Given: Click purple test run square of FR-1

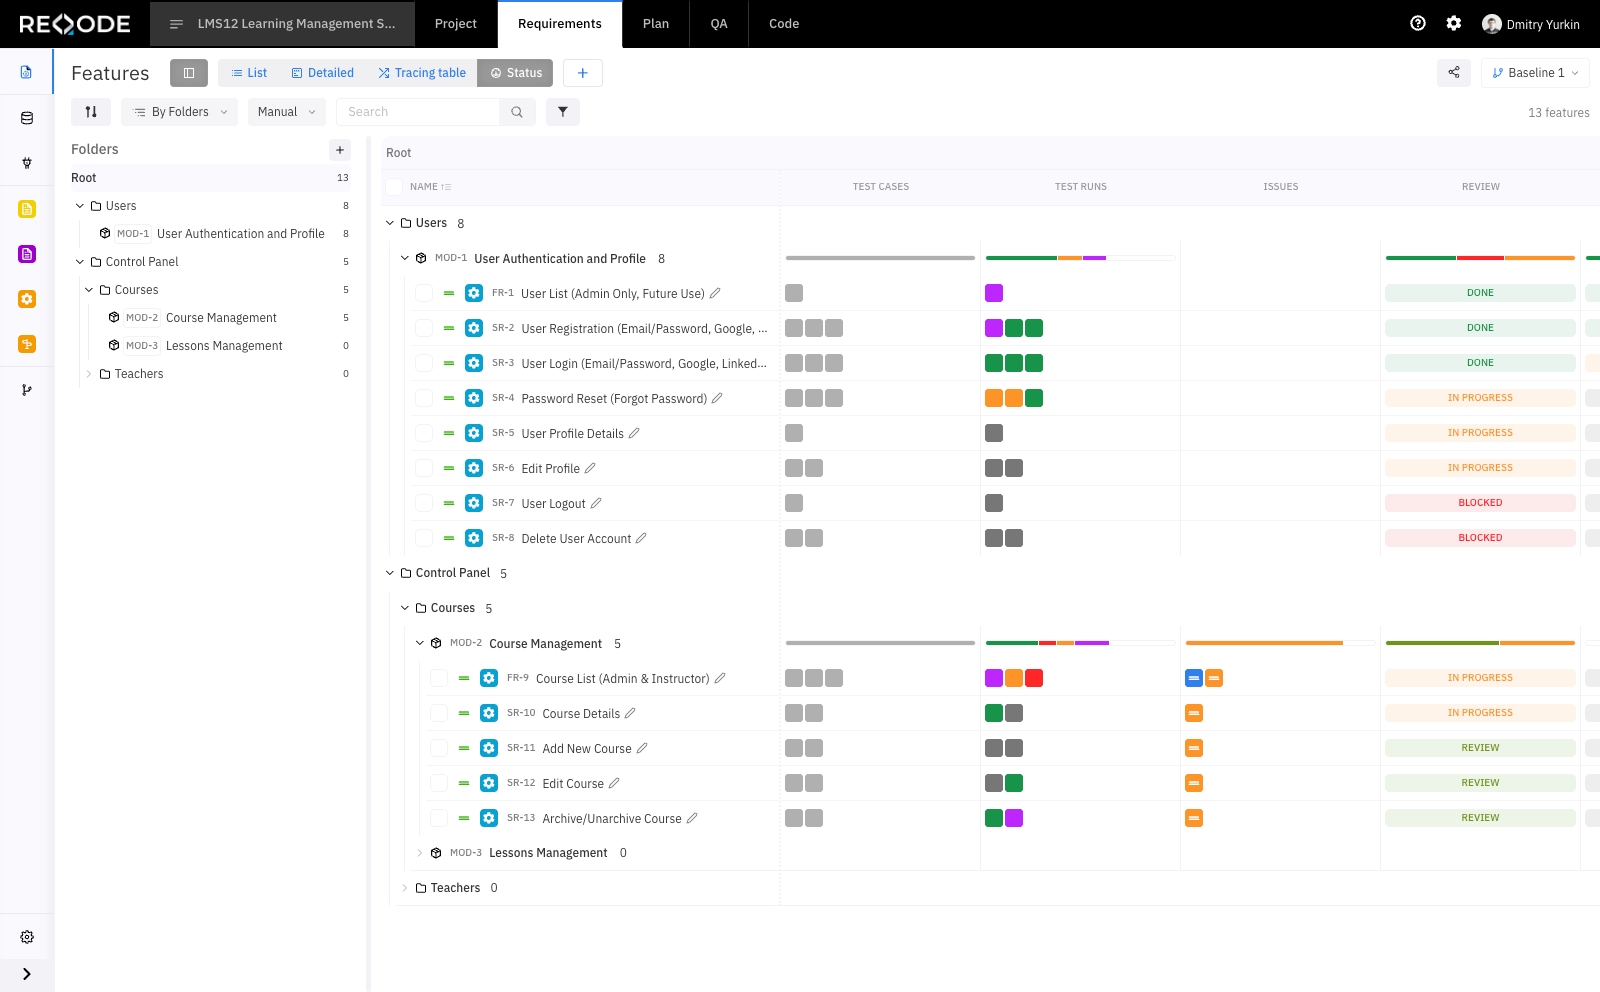Looking at the screenshot, I should (994, 293).
